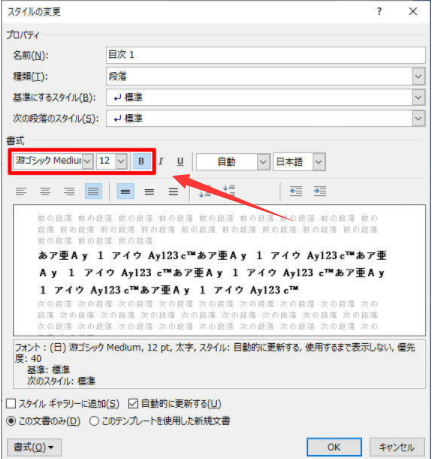Expand the 基準にするスタイル dropdown
Viewport: 432px width, 459px height.
[418, 97]
